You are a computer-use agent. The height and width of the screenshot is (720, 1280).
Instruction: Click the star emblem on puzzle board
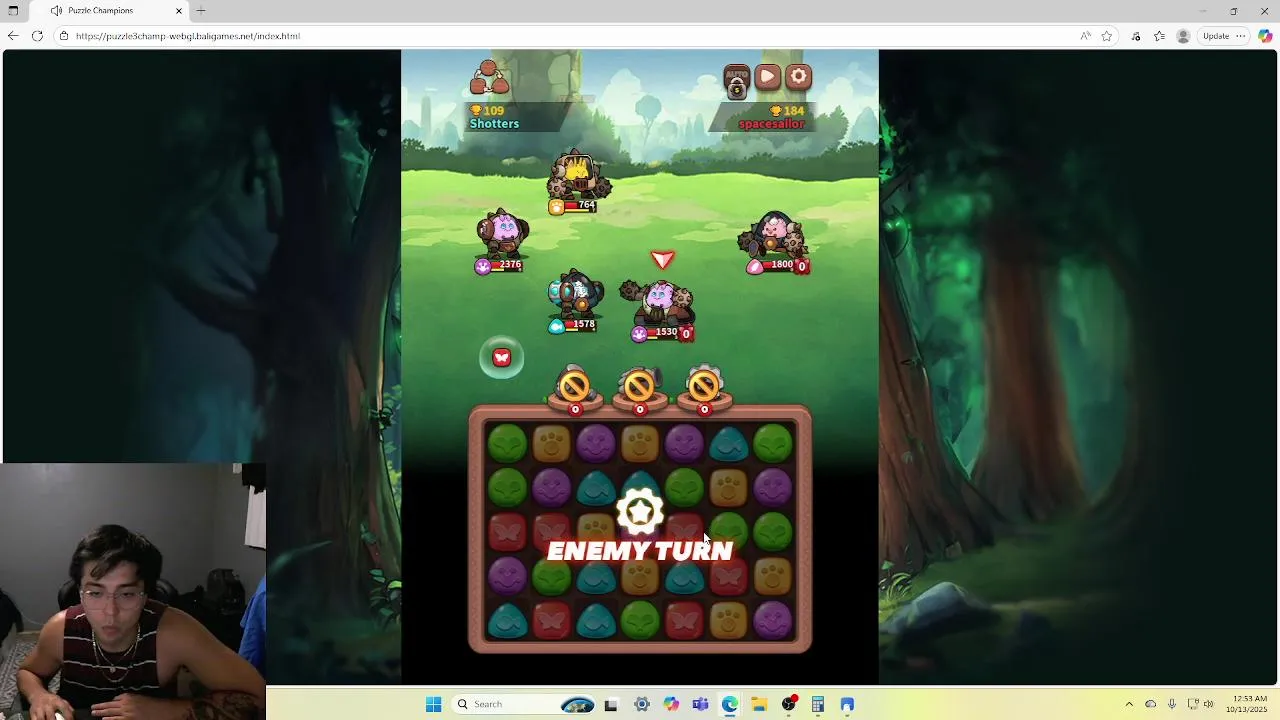point(640,512)
